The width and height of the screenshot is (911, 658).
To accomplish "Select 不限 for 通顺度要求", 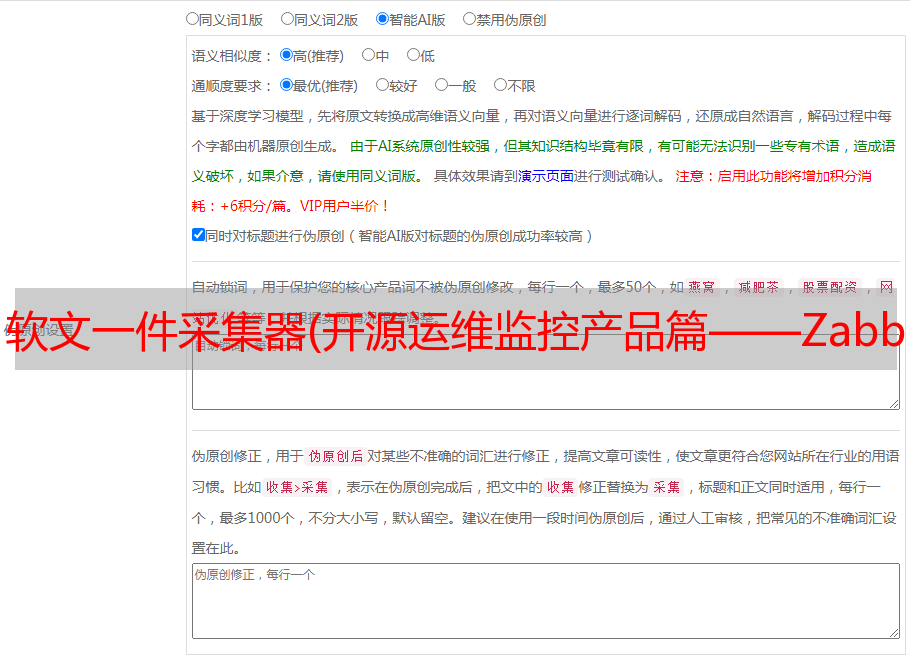I will 500,85.
